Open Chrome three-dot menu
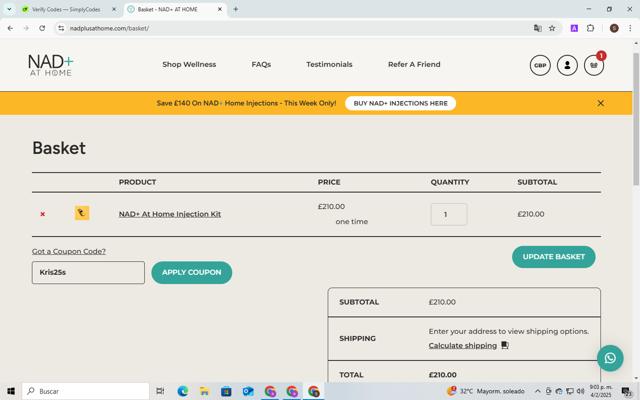Viewport: 640px width, 400px height. 630,28
